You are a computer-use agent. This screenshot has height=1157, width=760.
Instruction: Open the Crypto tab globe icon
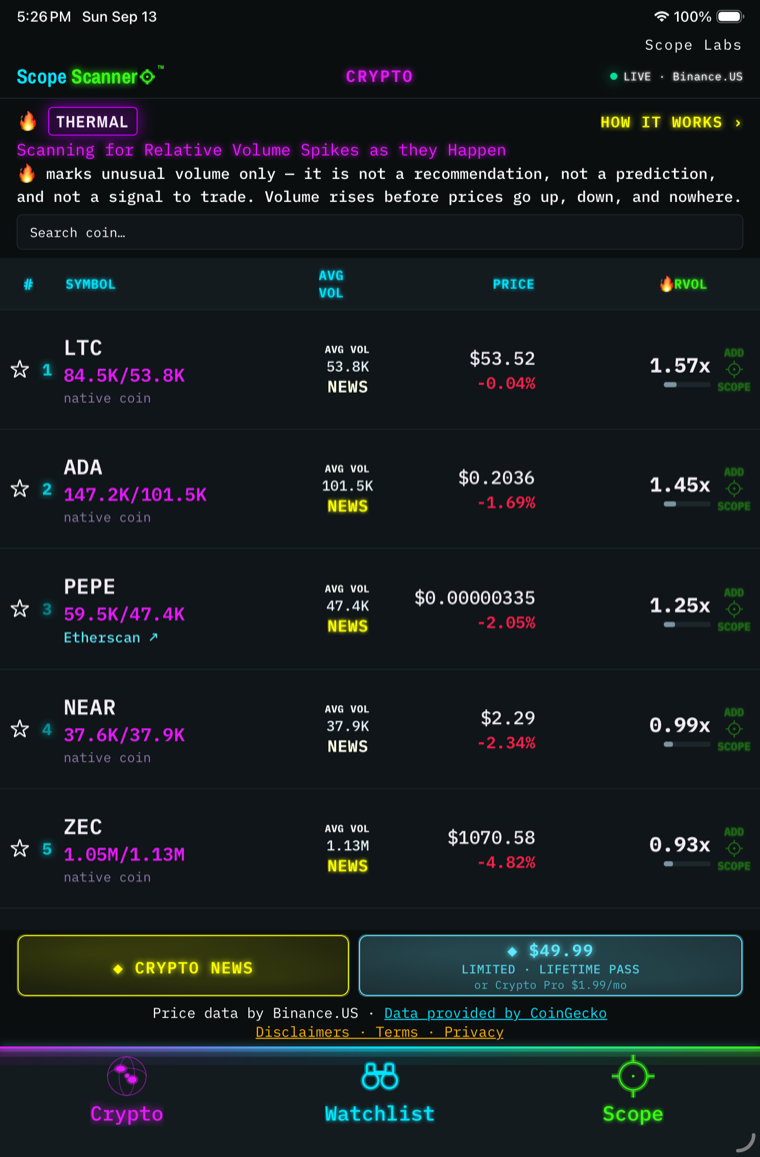[127, 1076]
